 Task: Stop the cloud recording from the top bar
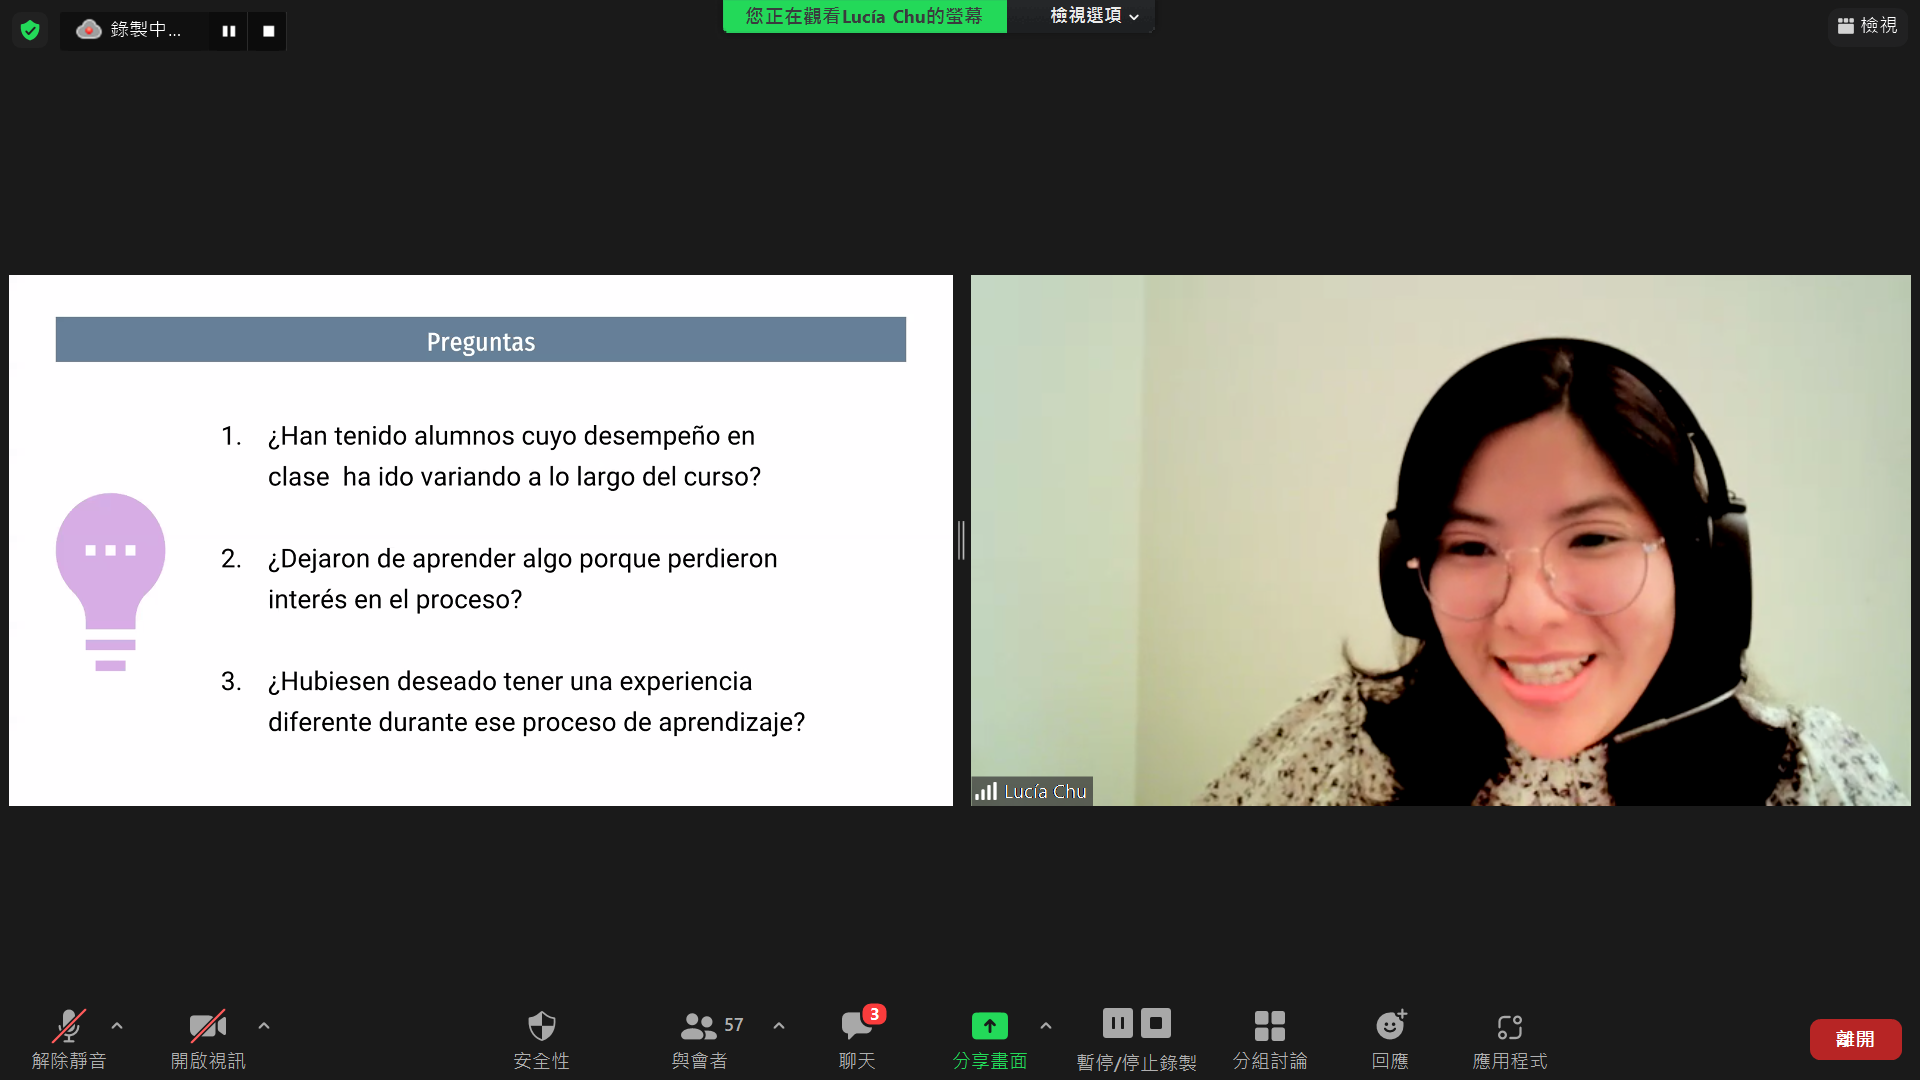pos(268,31)
